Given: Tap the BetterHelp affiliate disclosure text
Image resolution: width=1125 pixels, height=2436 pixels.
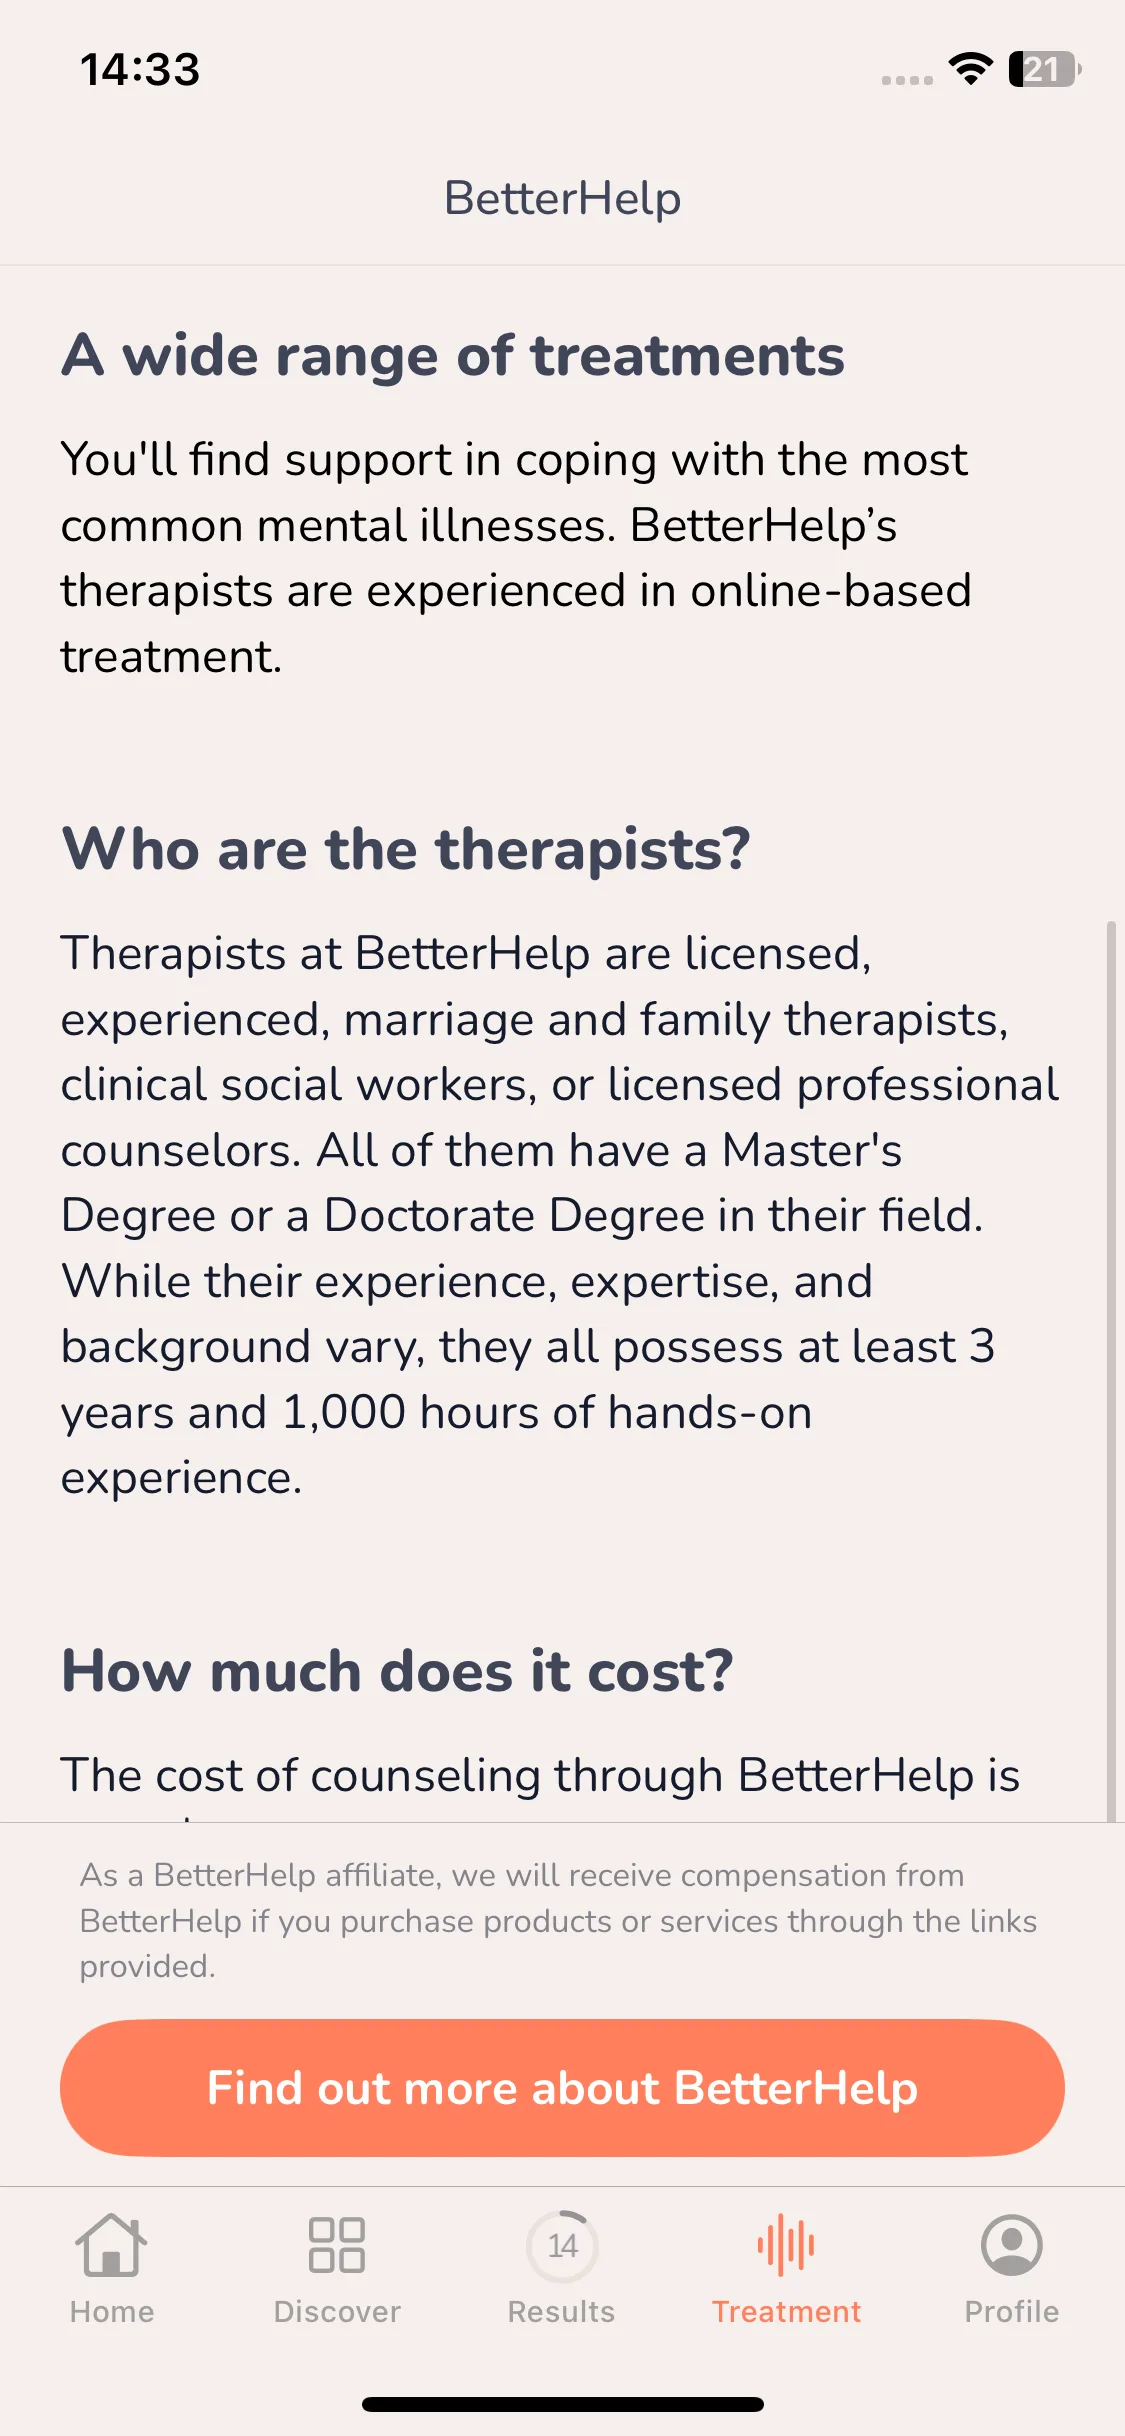Looking at the screenshot, I should 558,1920.
